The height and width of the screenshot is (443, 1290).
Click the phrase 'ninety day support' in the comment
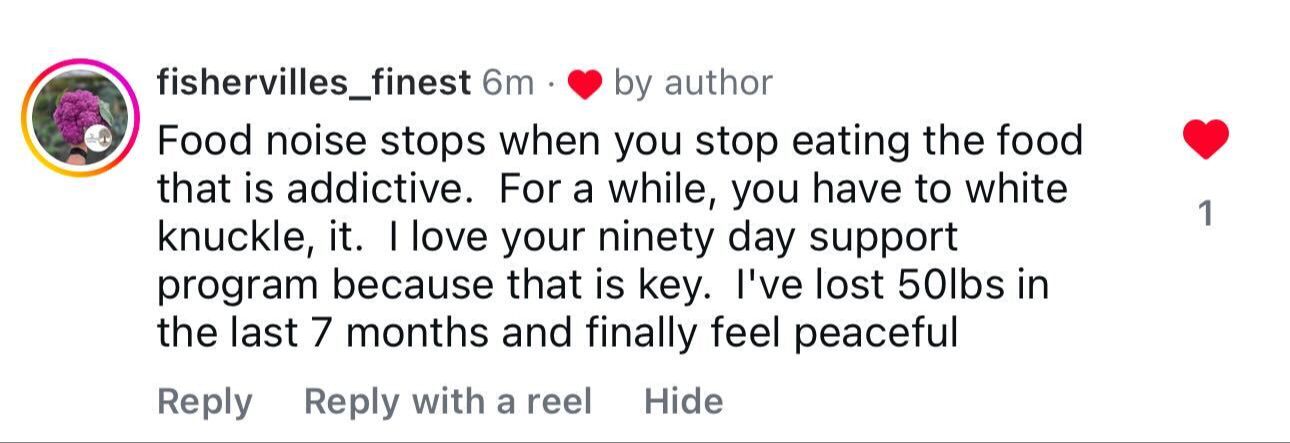click(784, 237)
